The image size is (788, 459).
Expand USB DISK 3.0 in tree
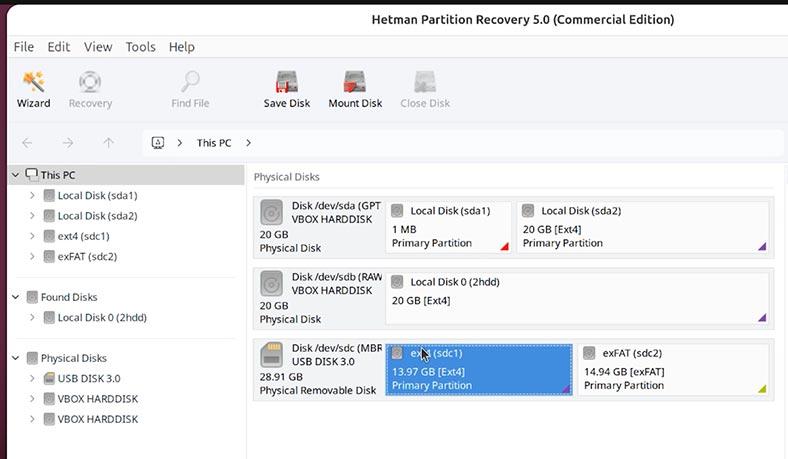32,378
